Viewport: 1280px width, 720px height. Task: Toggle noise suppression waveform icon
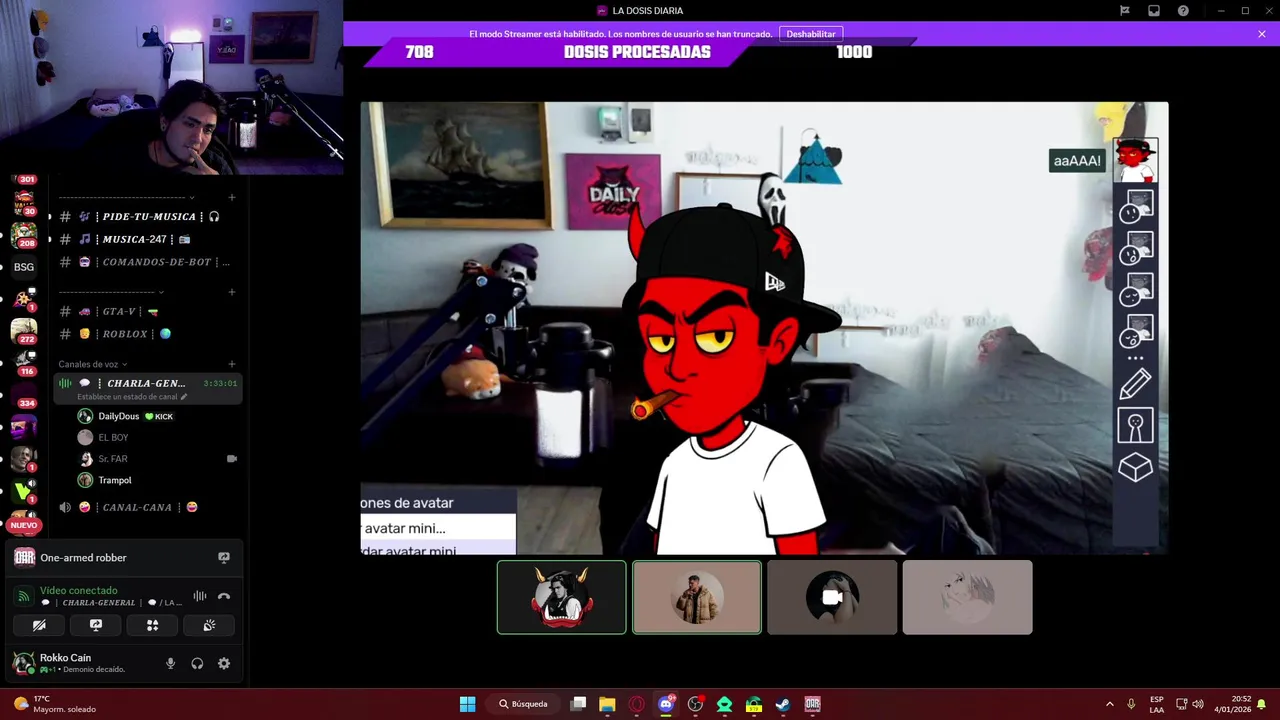[200, 596]
